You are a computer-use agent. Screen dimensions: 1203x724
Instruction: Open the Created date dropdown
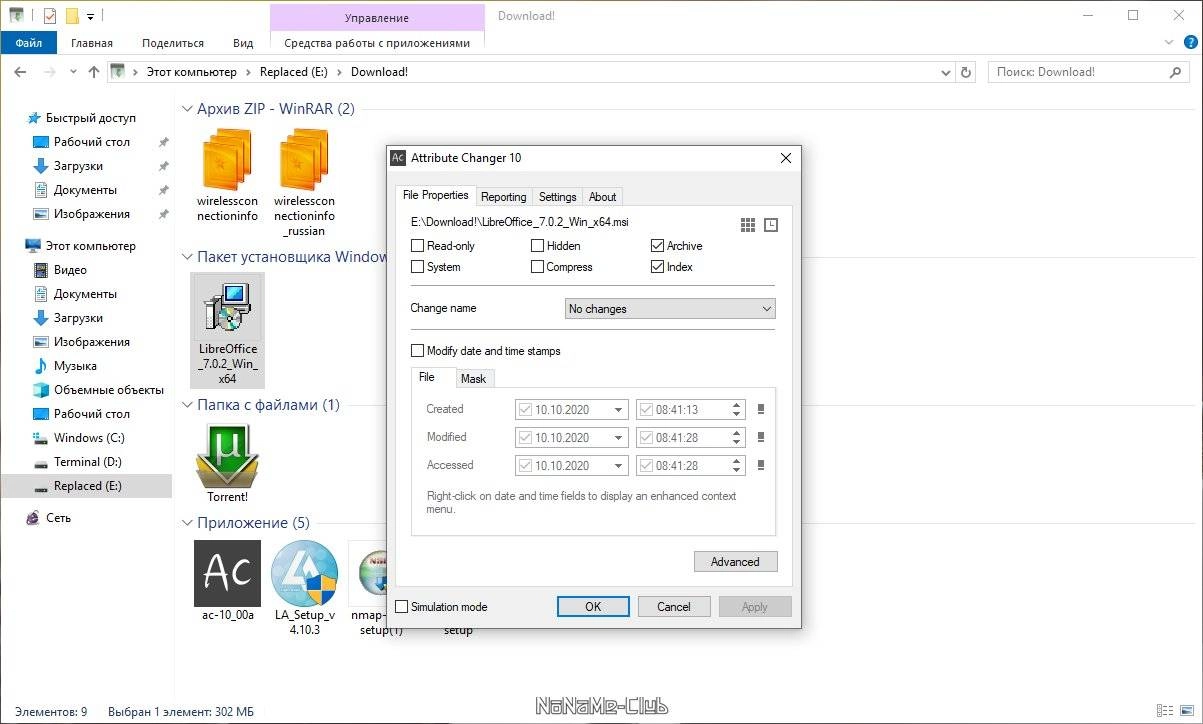pos(619,410)
